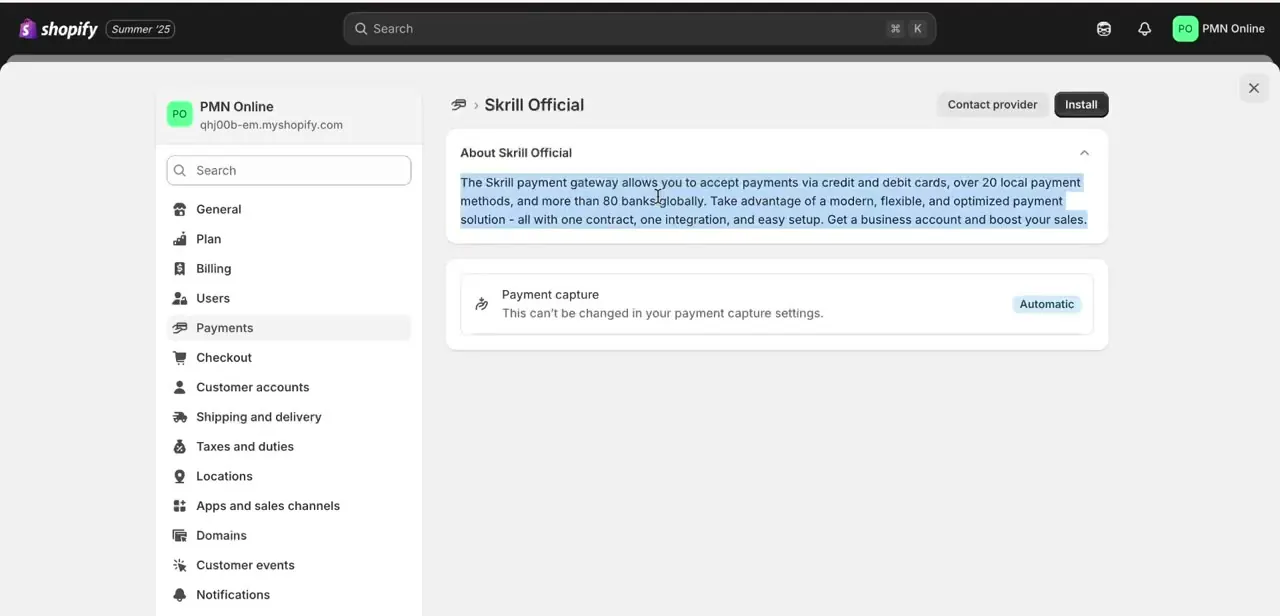Click the Payment capture label
This screenshot has height=616, width=1280.
[550, 295]
